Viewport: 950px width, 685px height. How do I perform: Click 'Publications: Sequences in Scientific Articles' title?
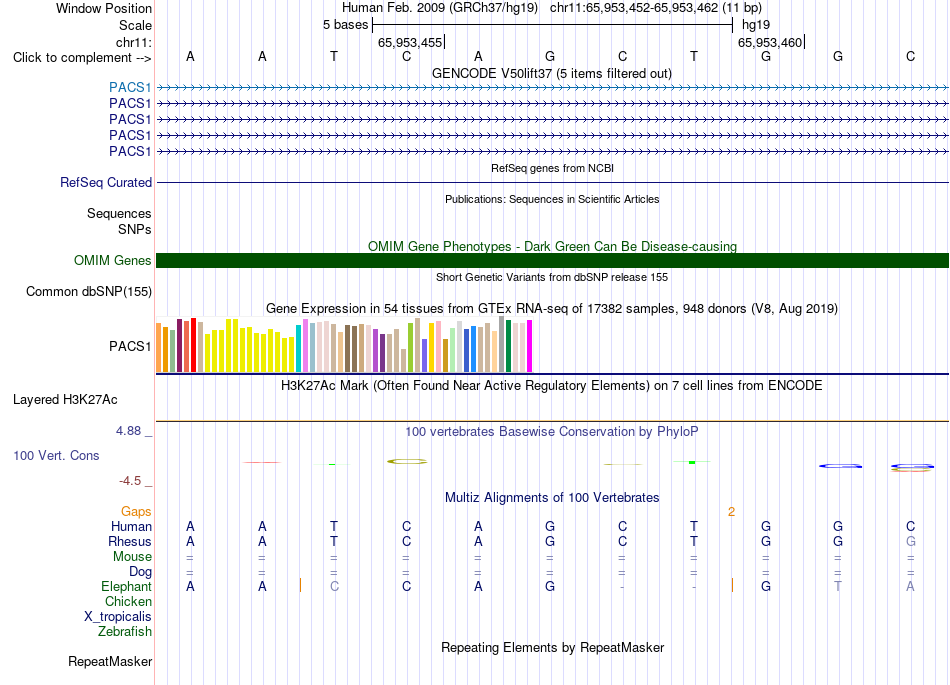[552, 199]
